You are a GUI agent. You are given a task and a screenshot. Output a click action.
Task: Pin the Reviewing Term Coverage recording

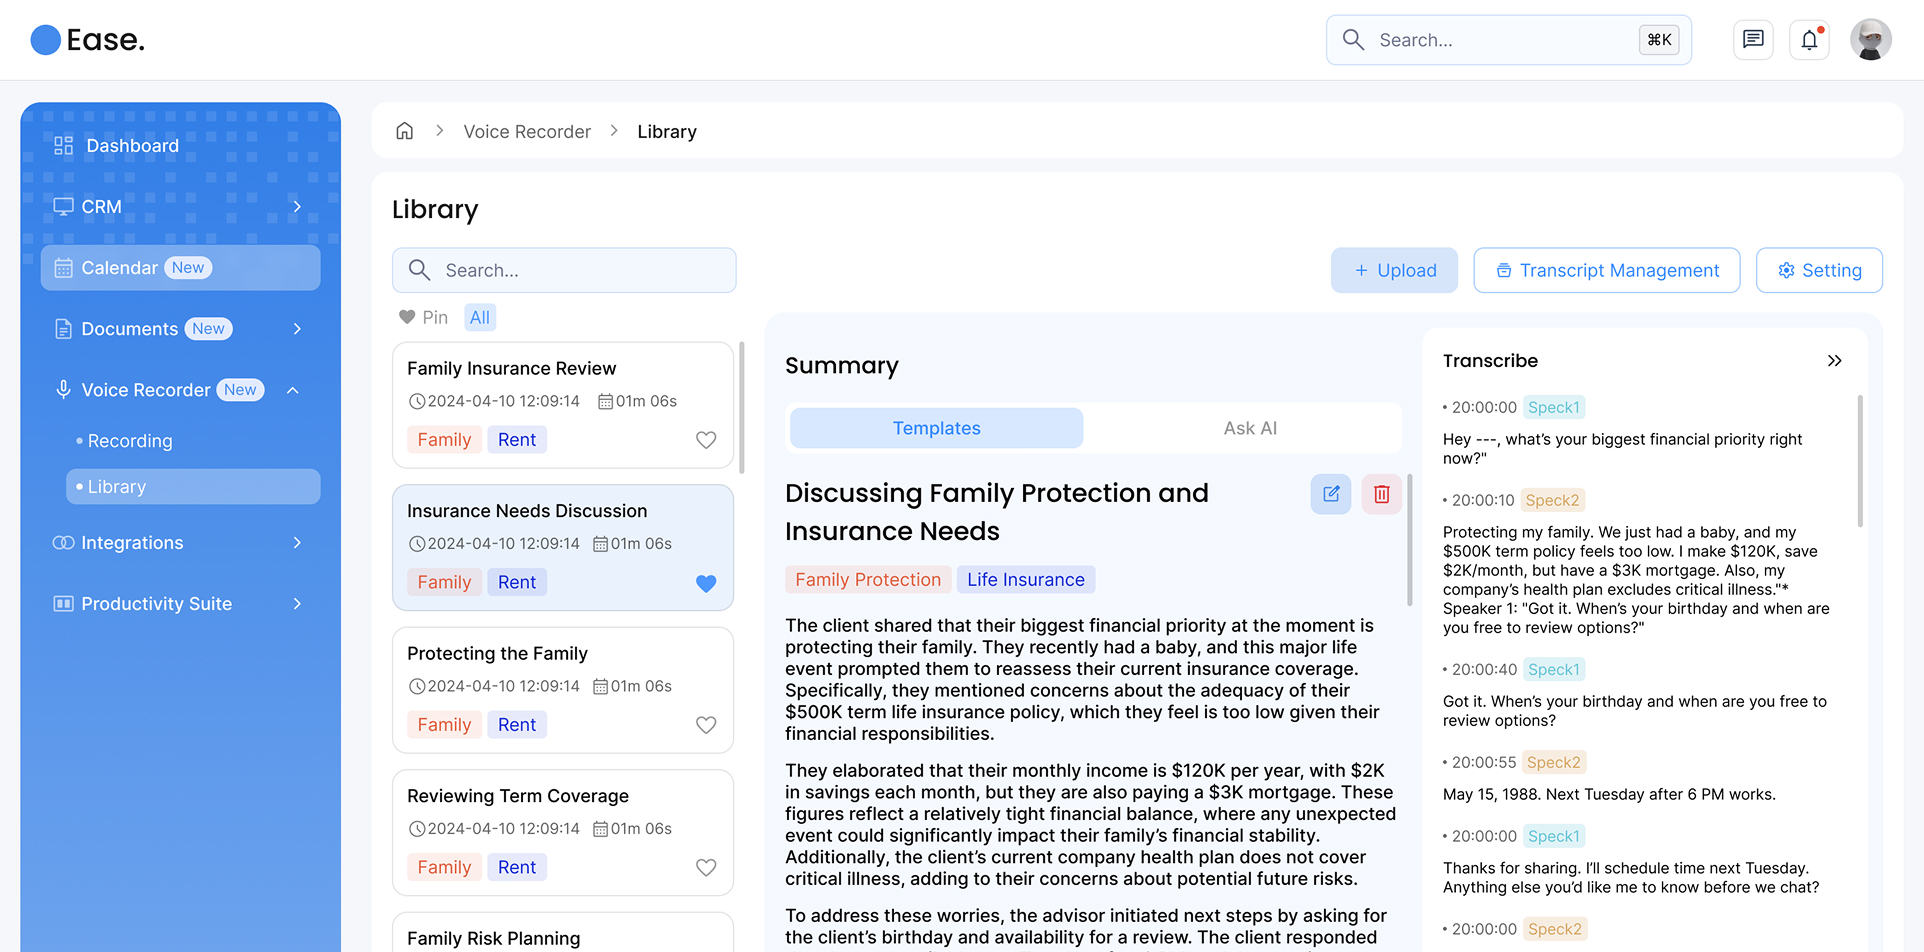(x=706, y=868)
